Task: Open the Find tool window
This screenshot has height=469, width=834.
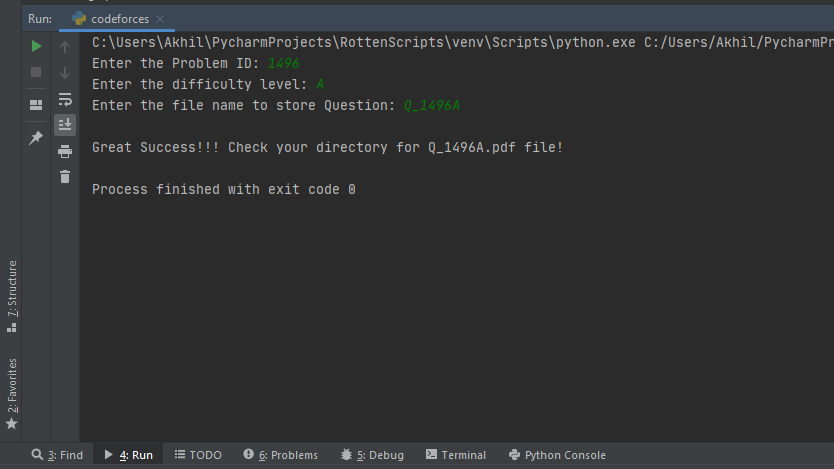Action: click(x=57, y=455)
